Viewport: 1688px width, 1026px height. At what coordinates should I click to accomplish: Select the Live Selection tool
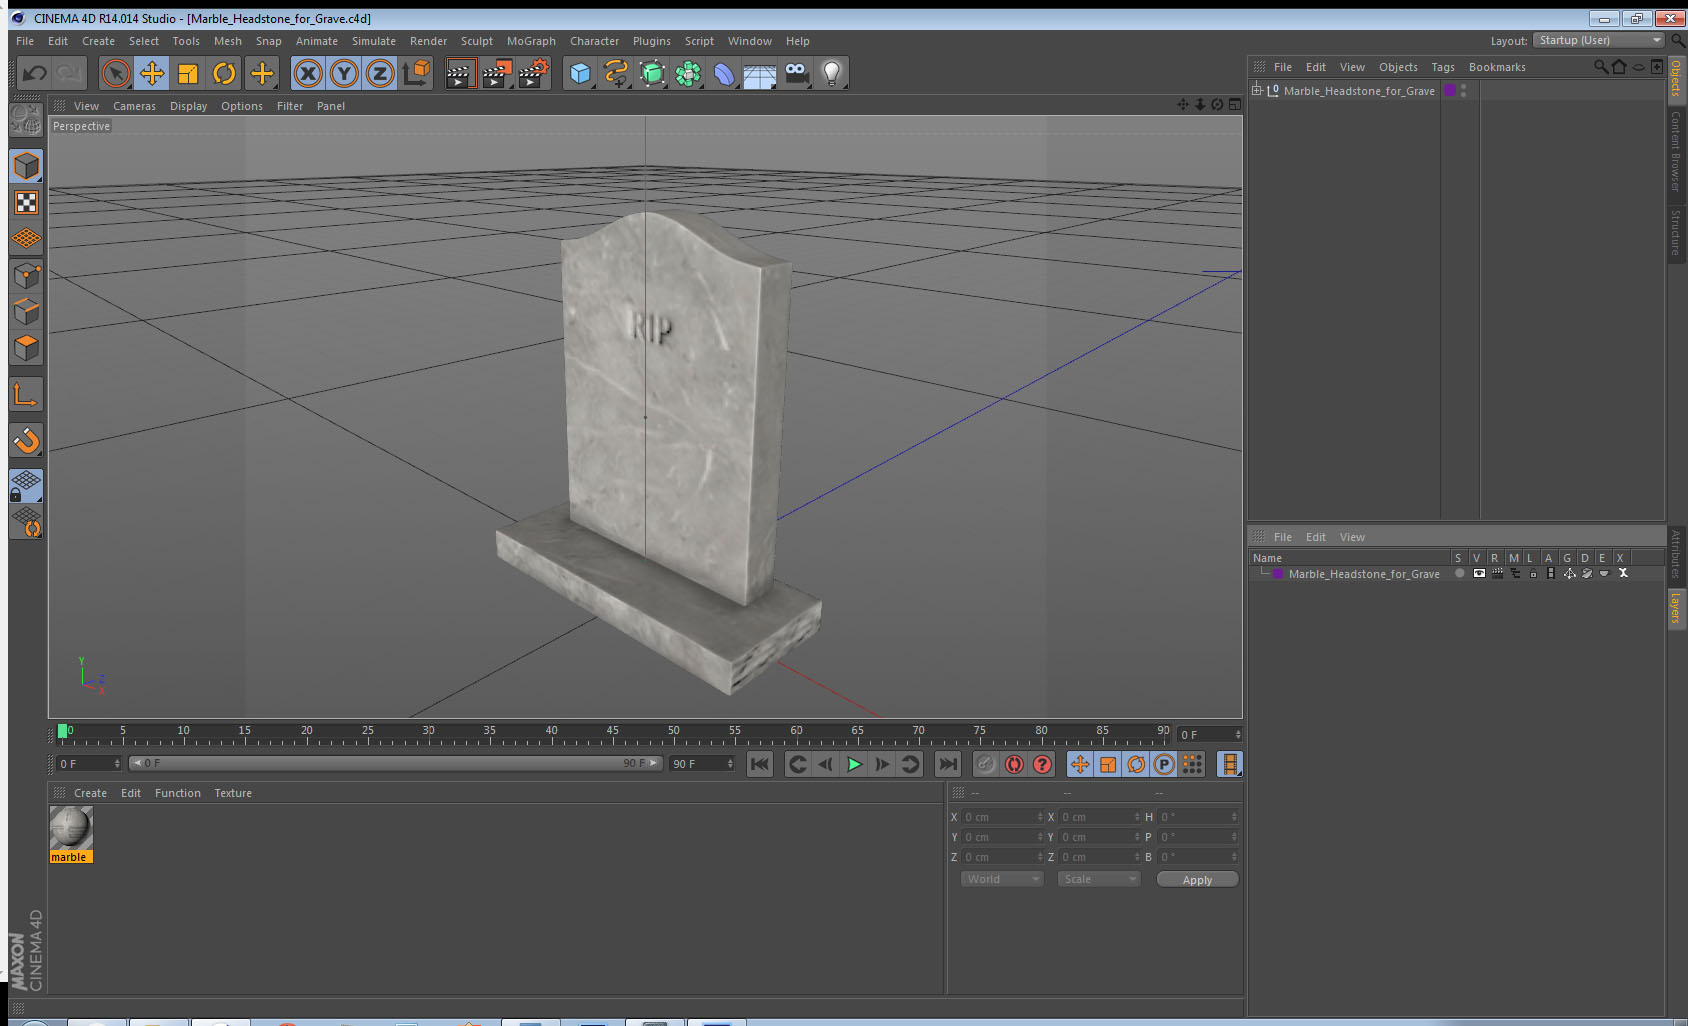[x=116, y=73]
